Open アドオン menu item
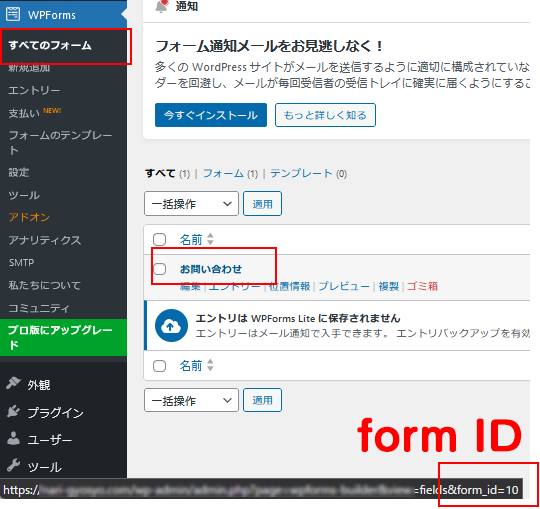Viewport: 540px width, 509px height. point(29,217)
